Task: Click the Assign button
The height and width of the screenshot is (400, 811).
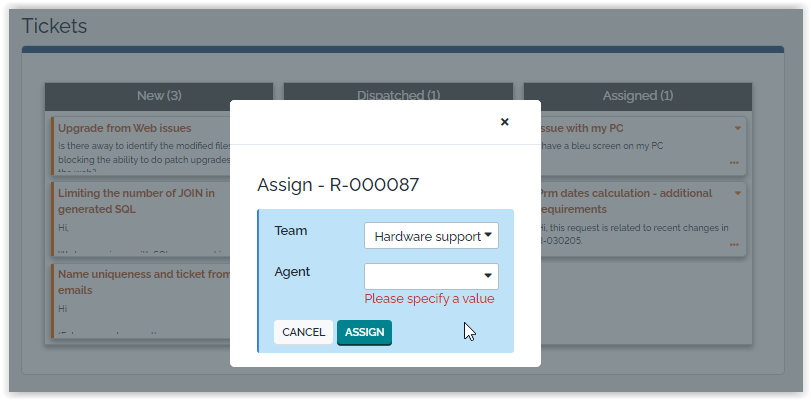Action: (364, 332)
